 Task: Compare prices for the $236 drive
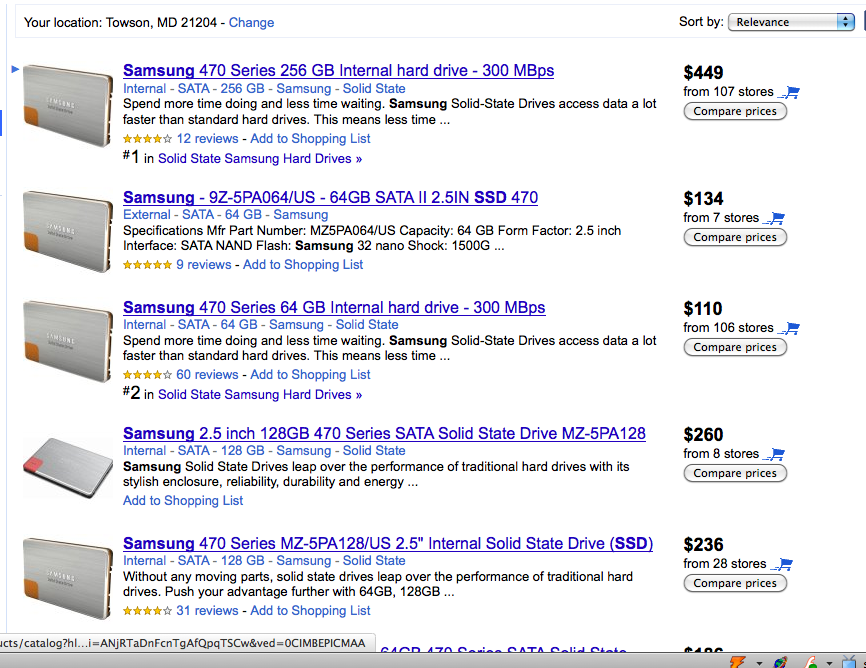point(735,583)
